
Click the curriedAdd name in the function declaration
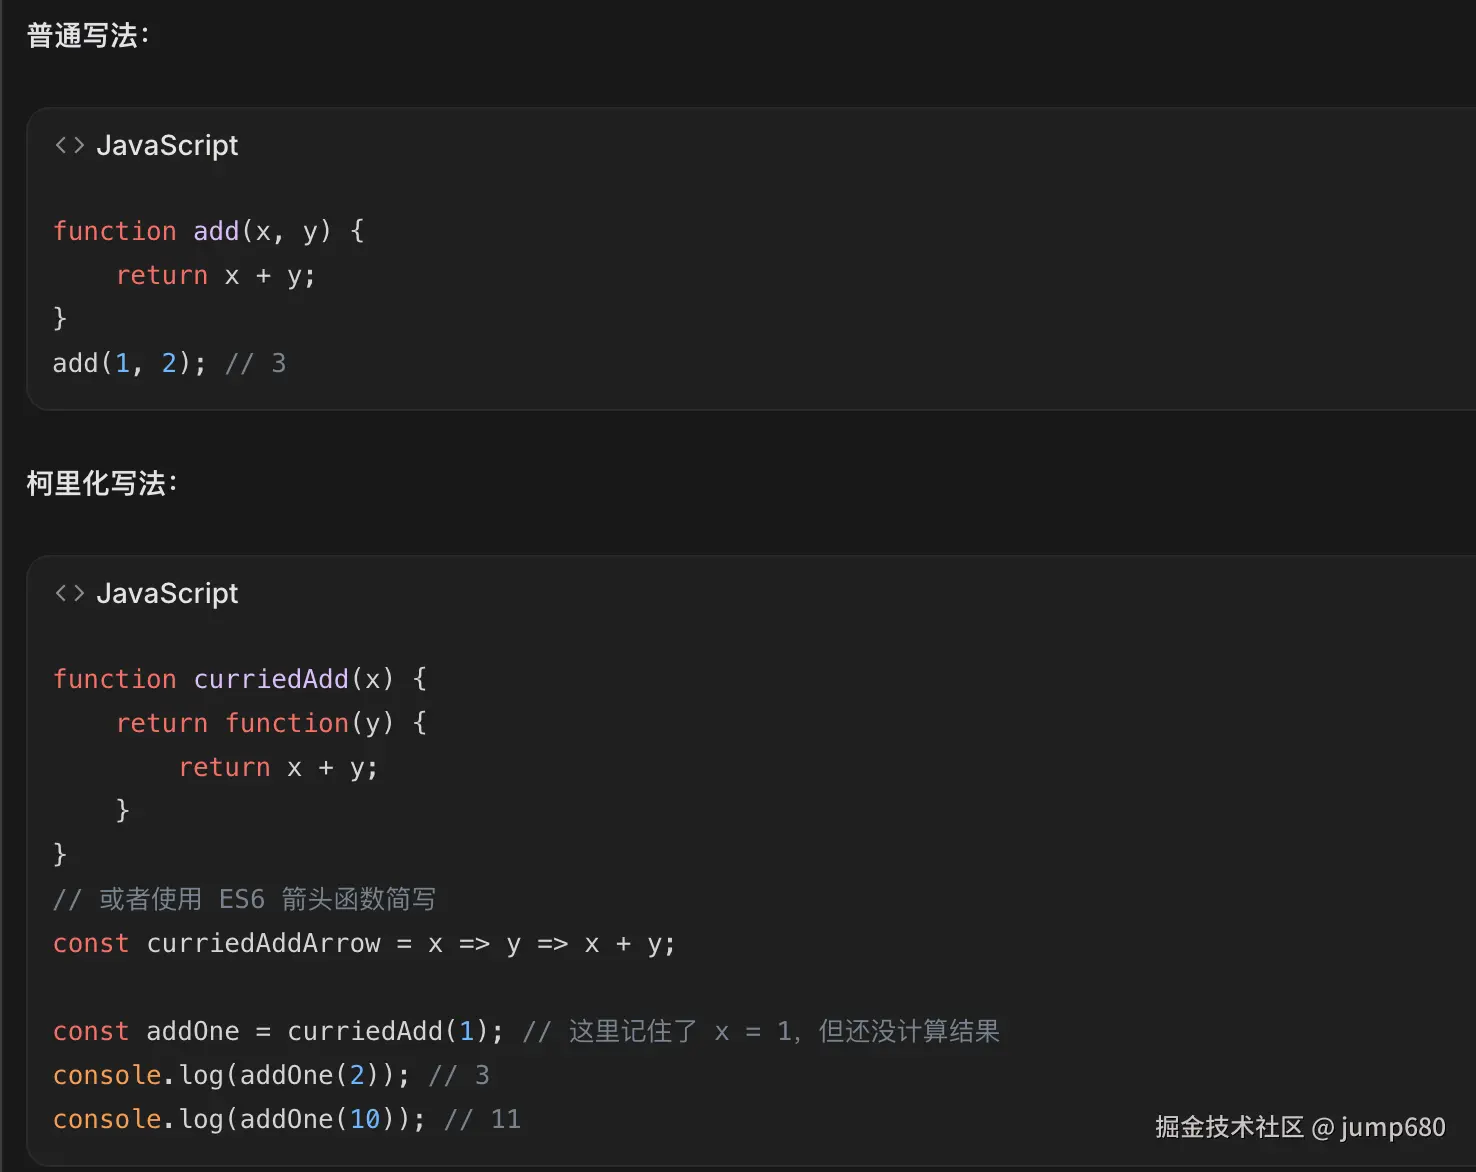(271, 679)
